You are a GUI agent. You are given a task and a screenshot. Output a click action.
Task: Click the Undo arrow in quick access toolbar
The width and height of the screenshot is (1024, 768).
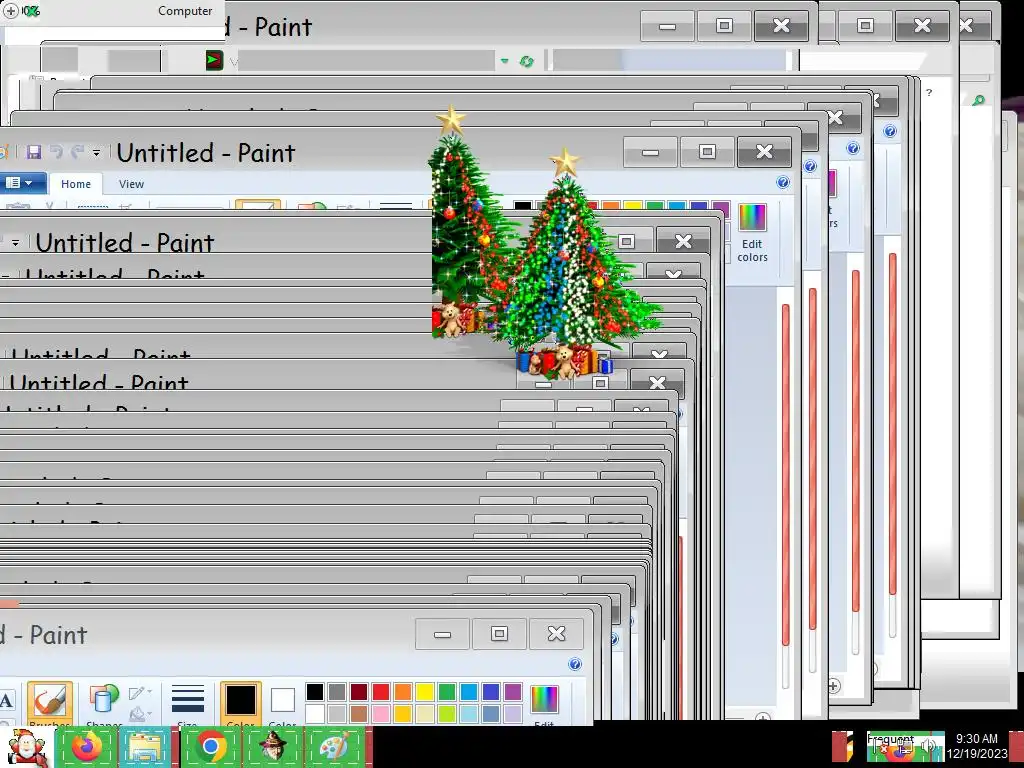tap(56, 152)
